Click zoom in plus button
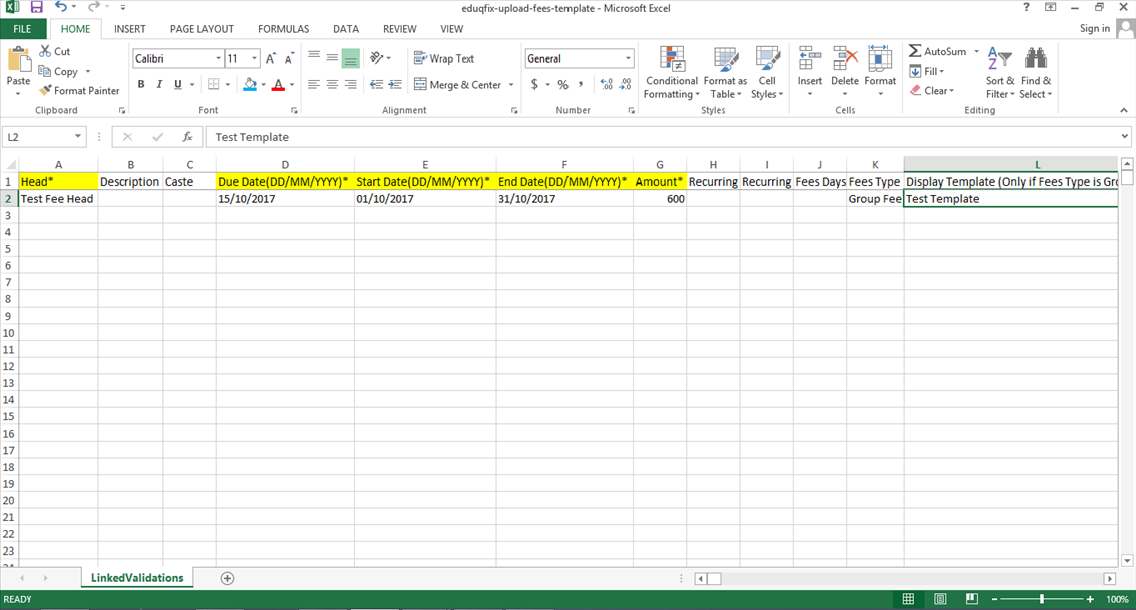1136x610 pixels. 1090,599
